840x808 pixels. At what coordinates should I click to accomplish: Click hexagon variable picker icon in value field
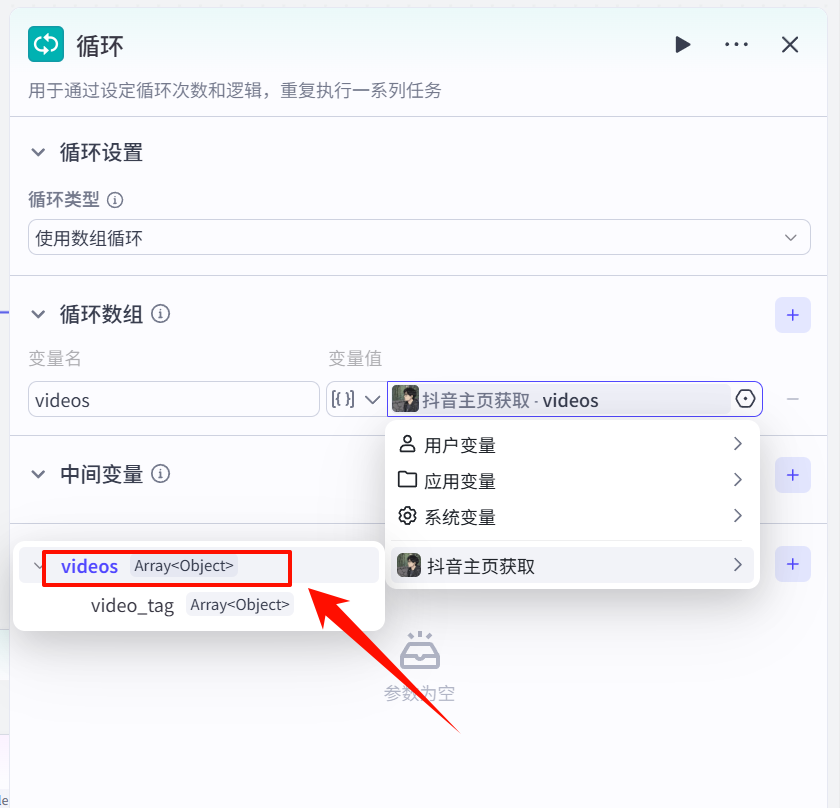point(745,400)
